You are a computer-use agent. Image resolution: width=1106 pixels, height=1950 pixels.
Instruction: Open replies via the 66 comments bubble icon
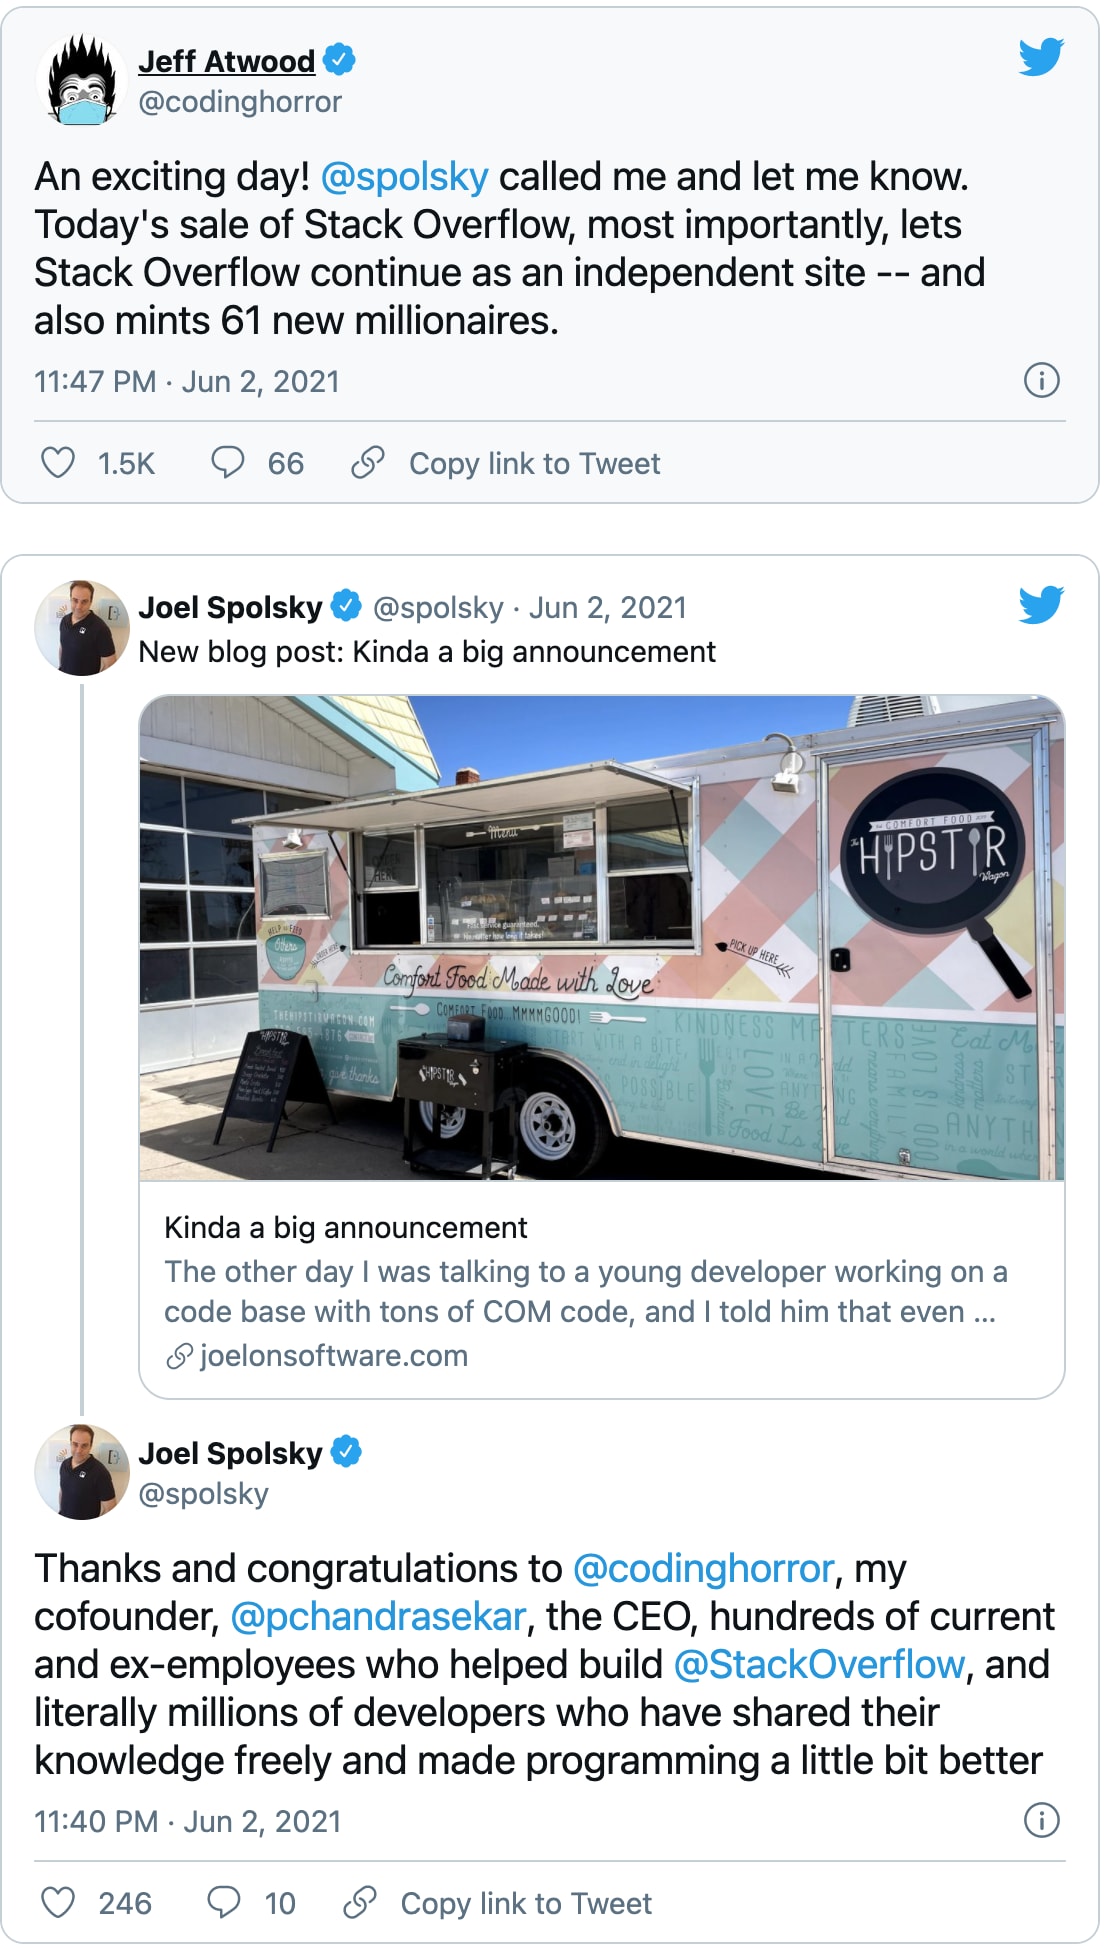coord(227,462)
